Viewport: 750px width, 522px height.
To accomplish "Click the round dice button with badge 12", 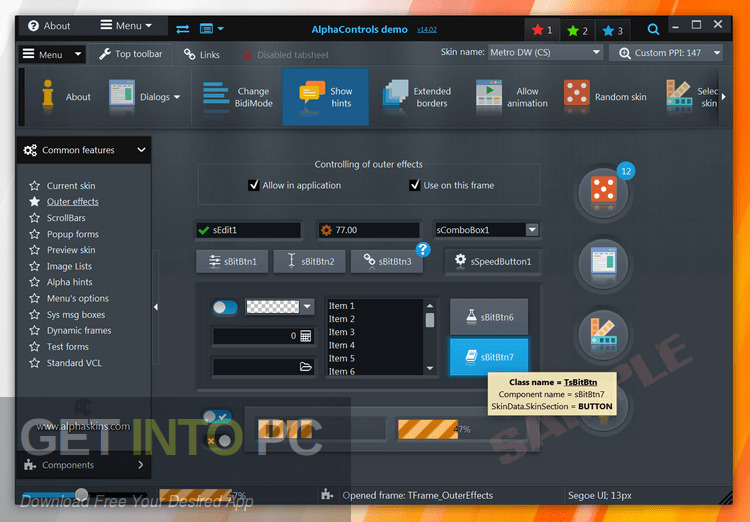I will (603, 193).
